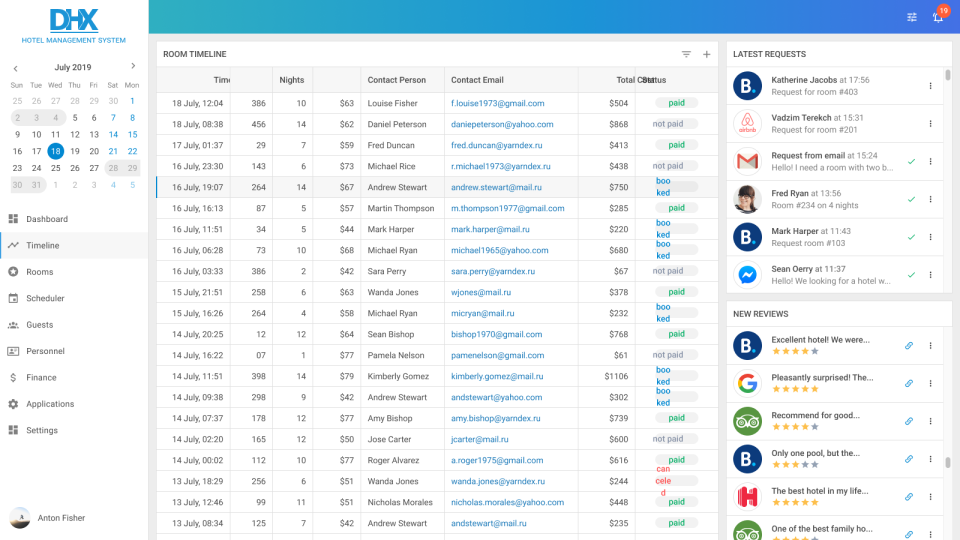The height and width of the screenshot is (540, 960).
Task: Open Katherine Jacobs Booking.com request avatar
Action: [748, 86]
